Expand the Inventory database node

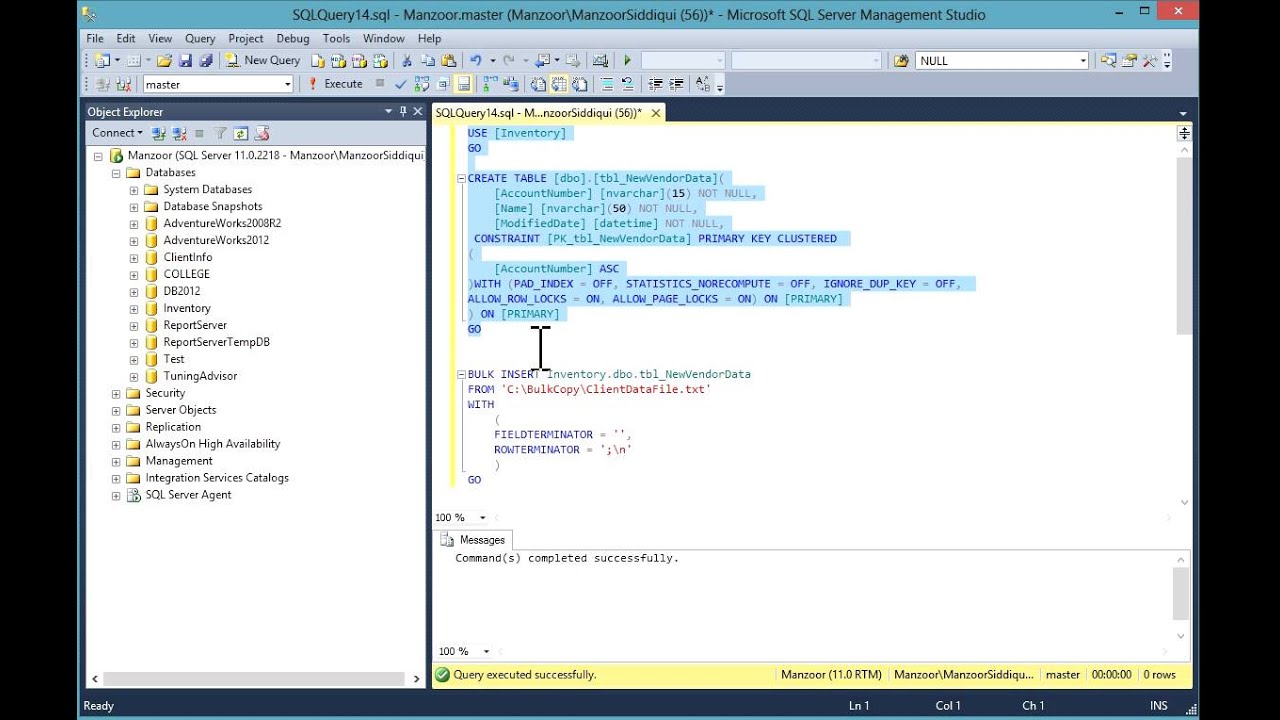click(134, 309)
